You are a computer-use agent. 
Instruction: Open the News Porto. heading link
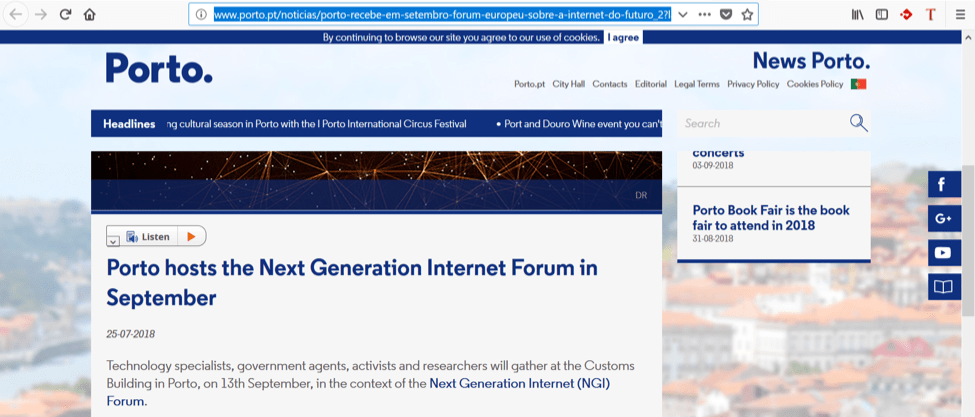coord(811,61)
